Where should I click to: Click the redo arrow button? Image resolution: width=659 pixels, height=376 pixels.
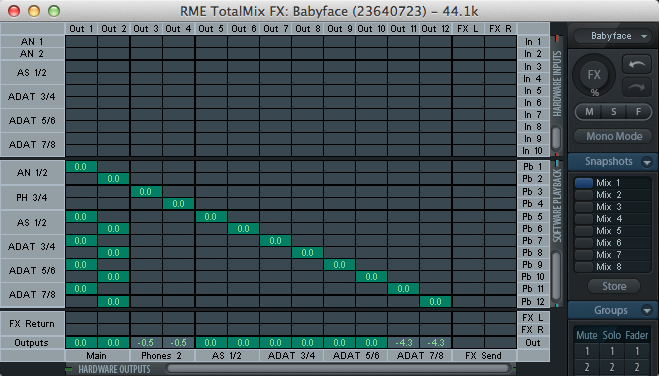click(637, 87)
